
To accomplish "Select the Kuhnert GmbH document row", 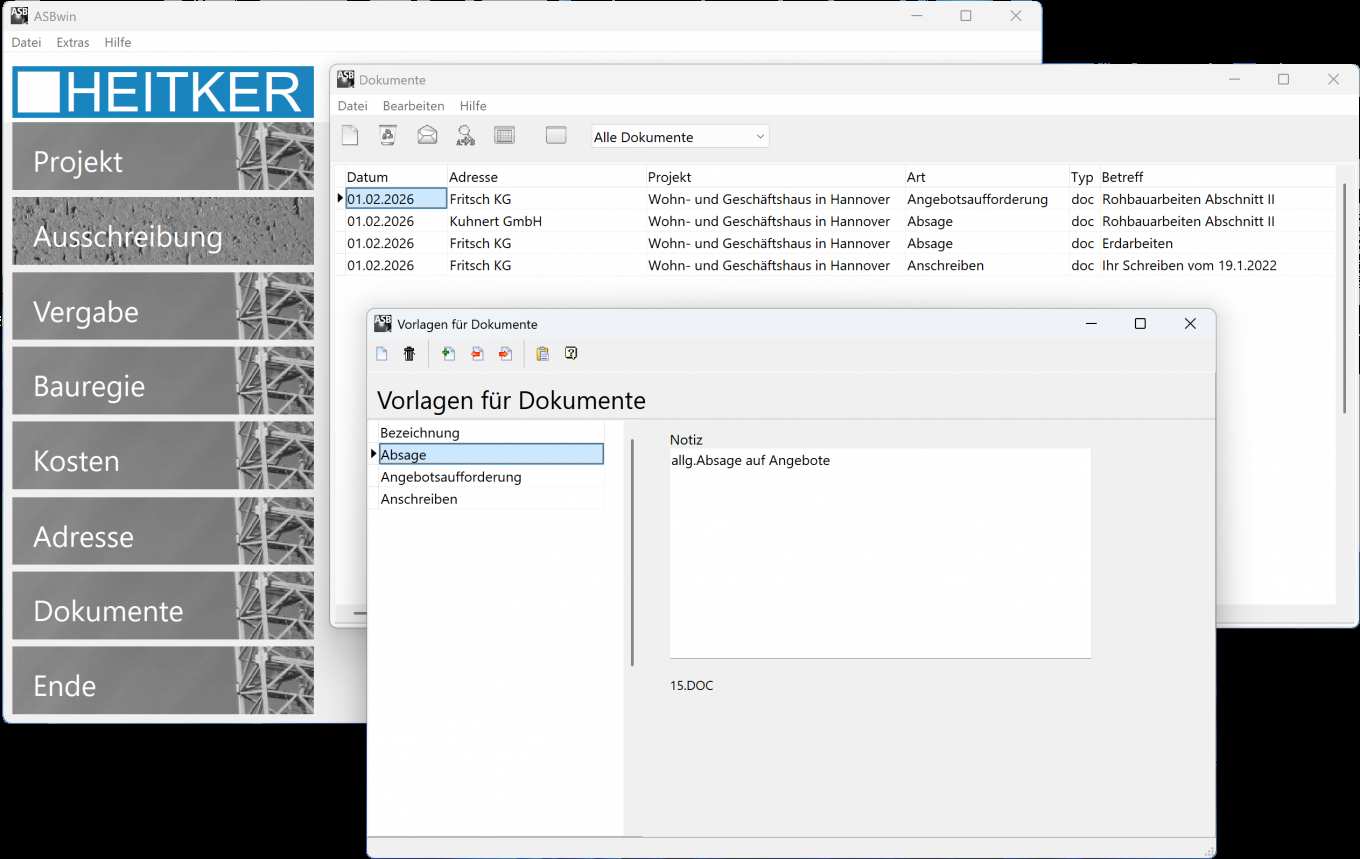I will pos(495,221).
